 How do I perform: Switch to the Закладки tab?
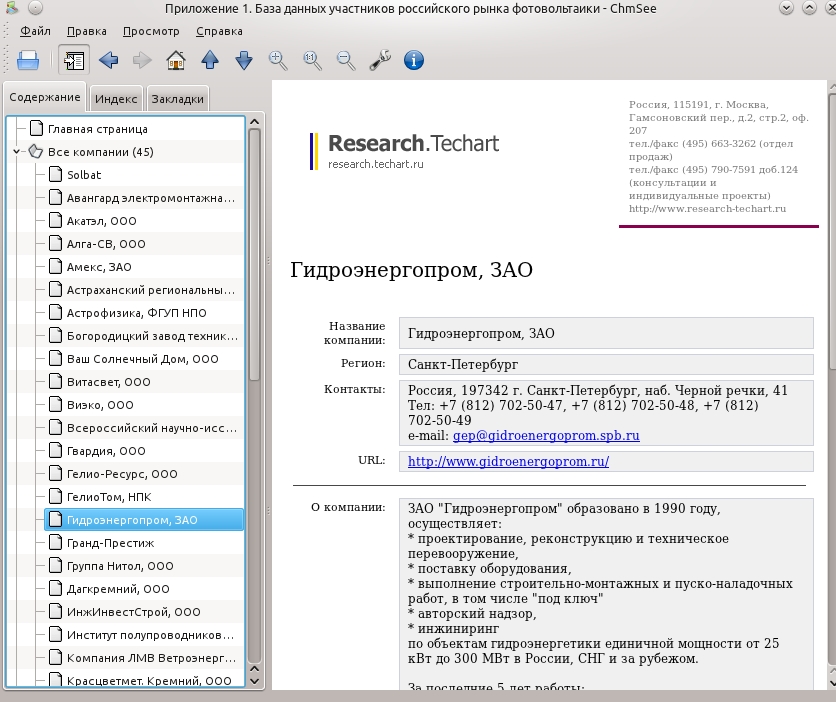(178, 99)
